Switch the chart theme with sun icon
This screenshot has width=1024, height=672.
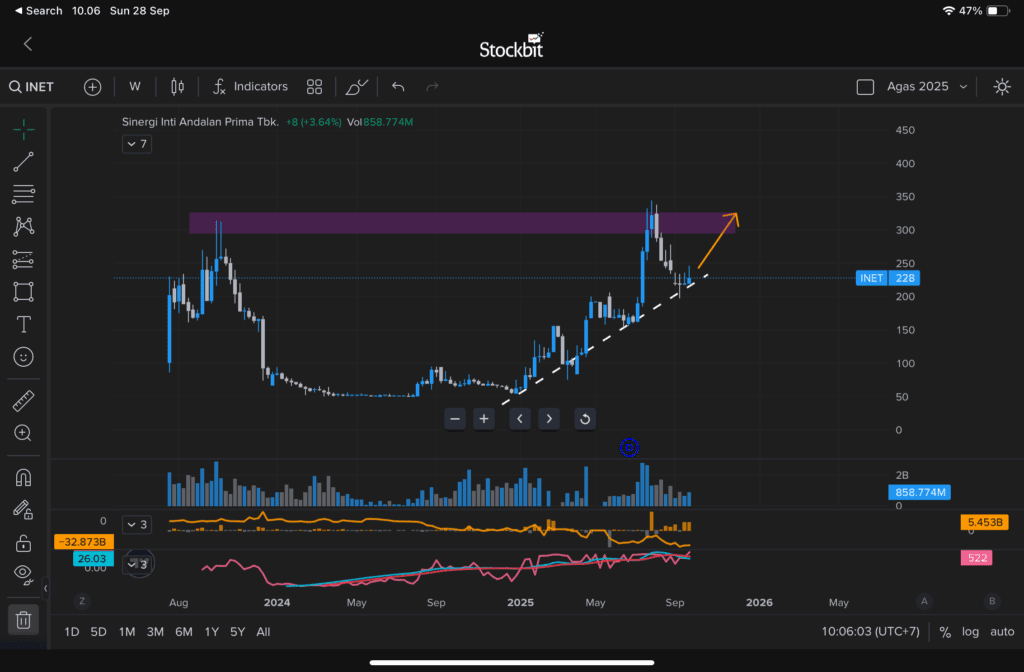coord(1001,87)
